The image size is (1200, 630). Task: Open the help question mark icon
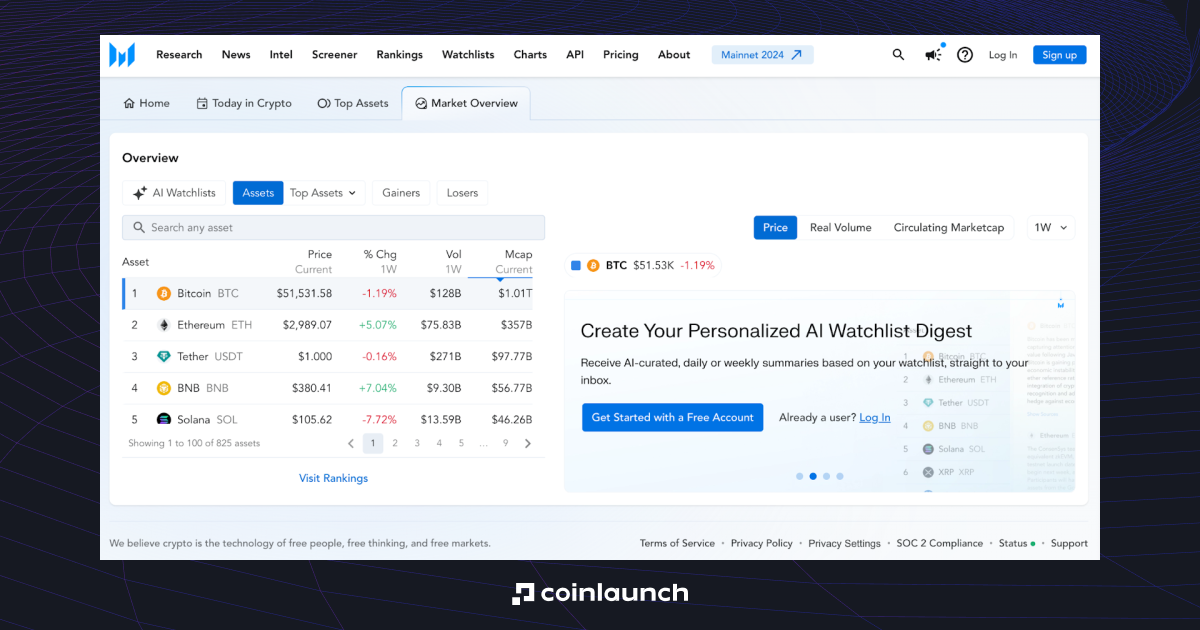coord(965,55)
